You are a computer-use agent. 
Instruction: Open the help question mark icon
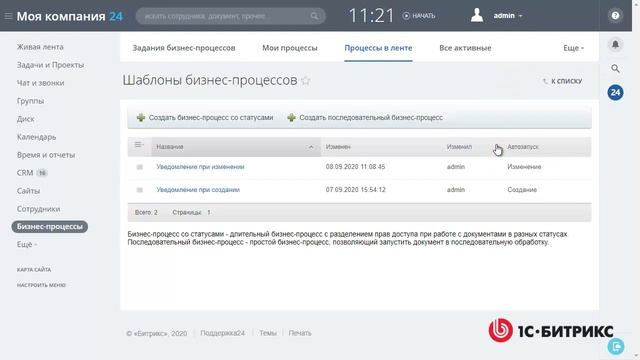tap(615, 16)
